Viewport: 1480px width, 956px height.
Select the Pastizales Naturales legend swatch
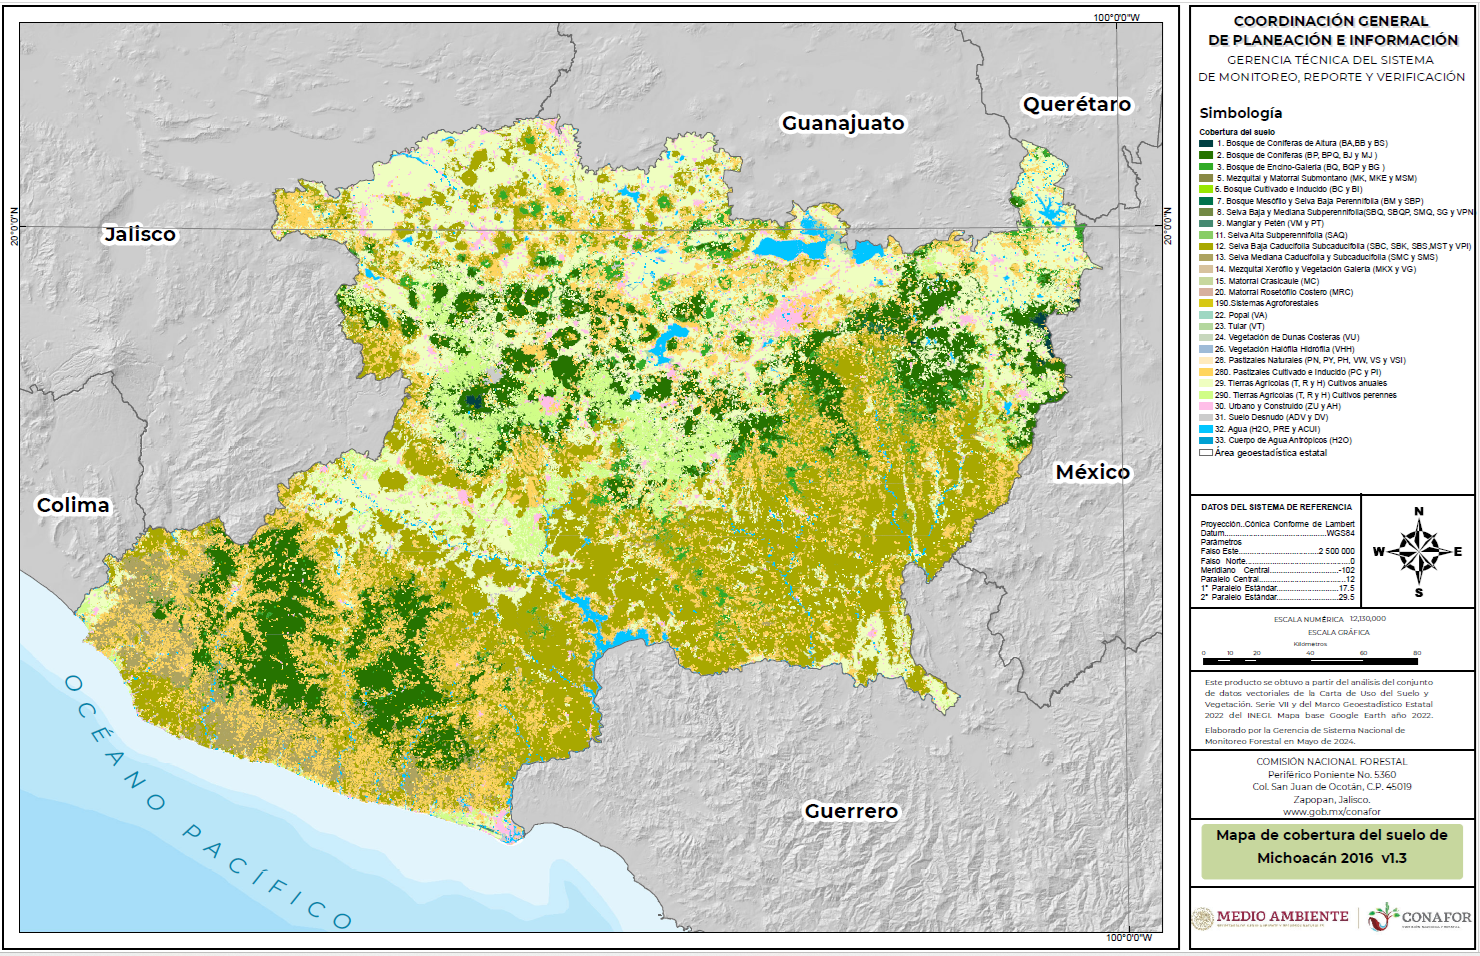[x=1206, y=360]
